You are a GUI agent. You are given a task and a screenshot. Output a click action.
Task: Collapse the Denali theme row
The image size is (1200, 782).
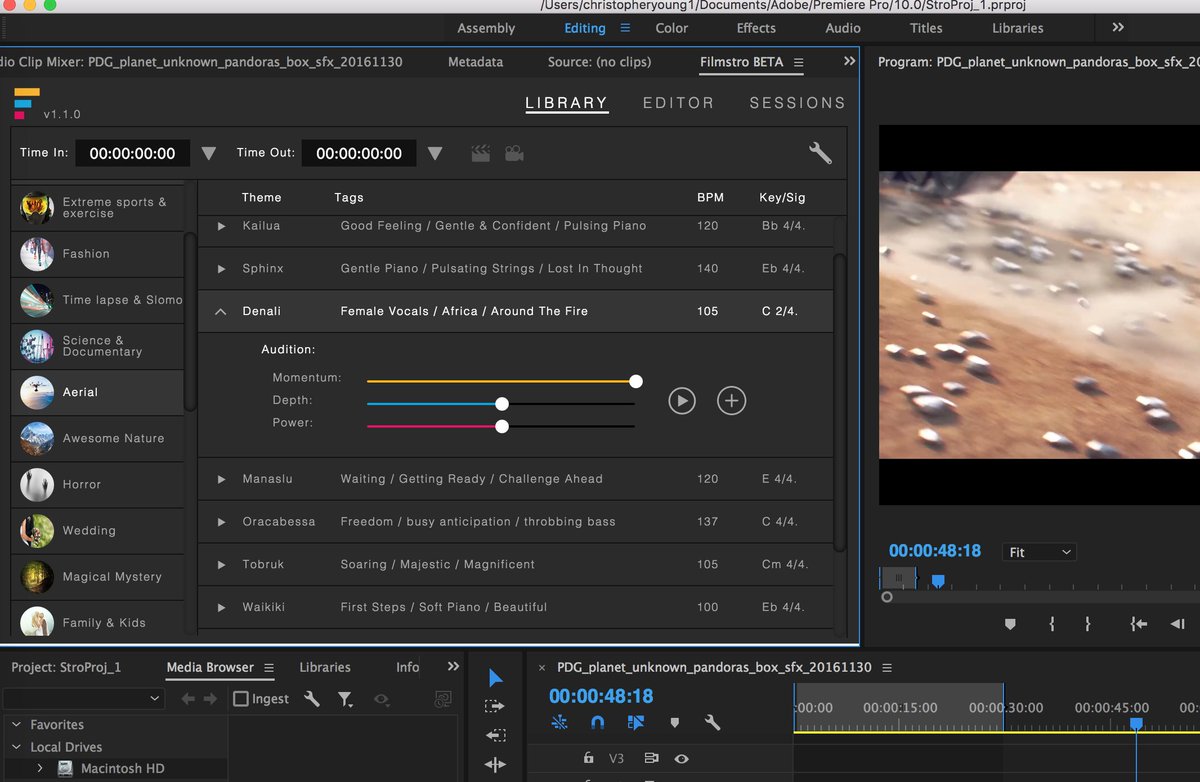click(221, 312)
